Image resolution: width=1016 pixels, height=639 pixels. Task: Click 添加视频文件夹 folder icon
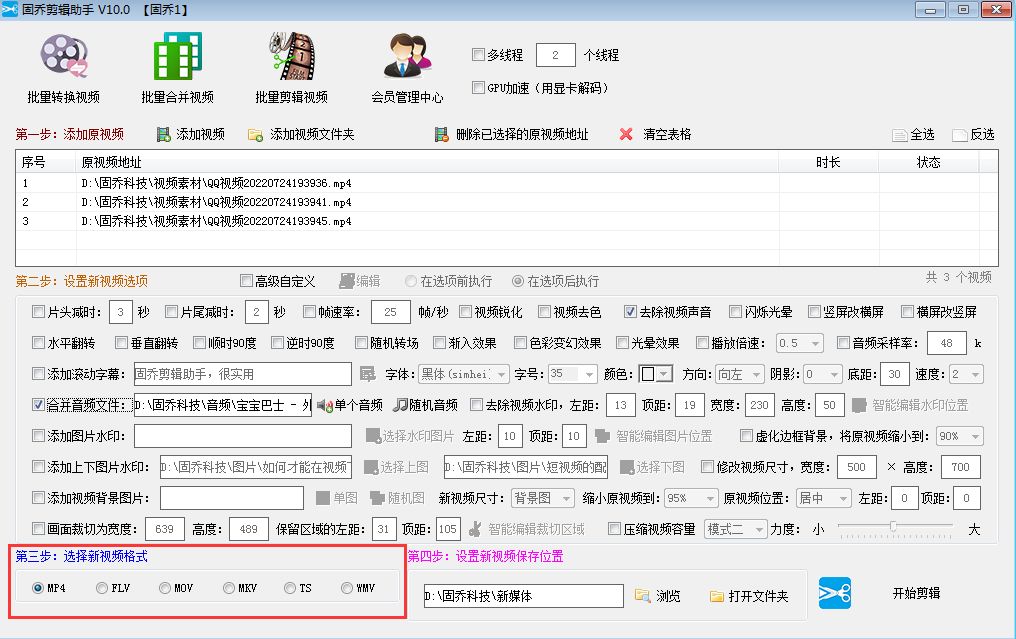coord(255,135)
